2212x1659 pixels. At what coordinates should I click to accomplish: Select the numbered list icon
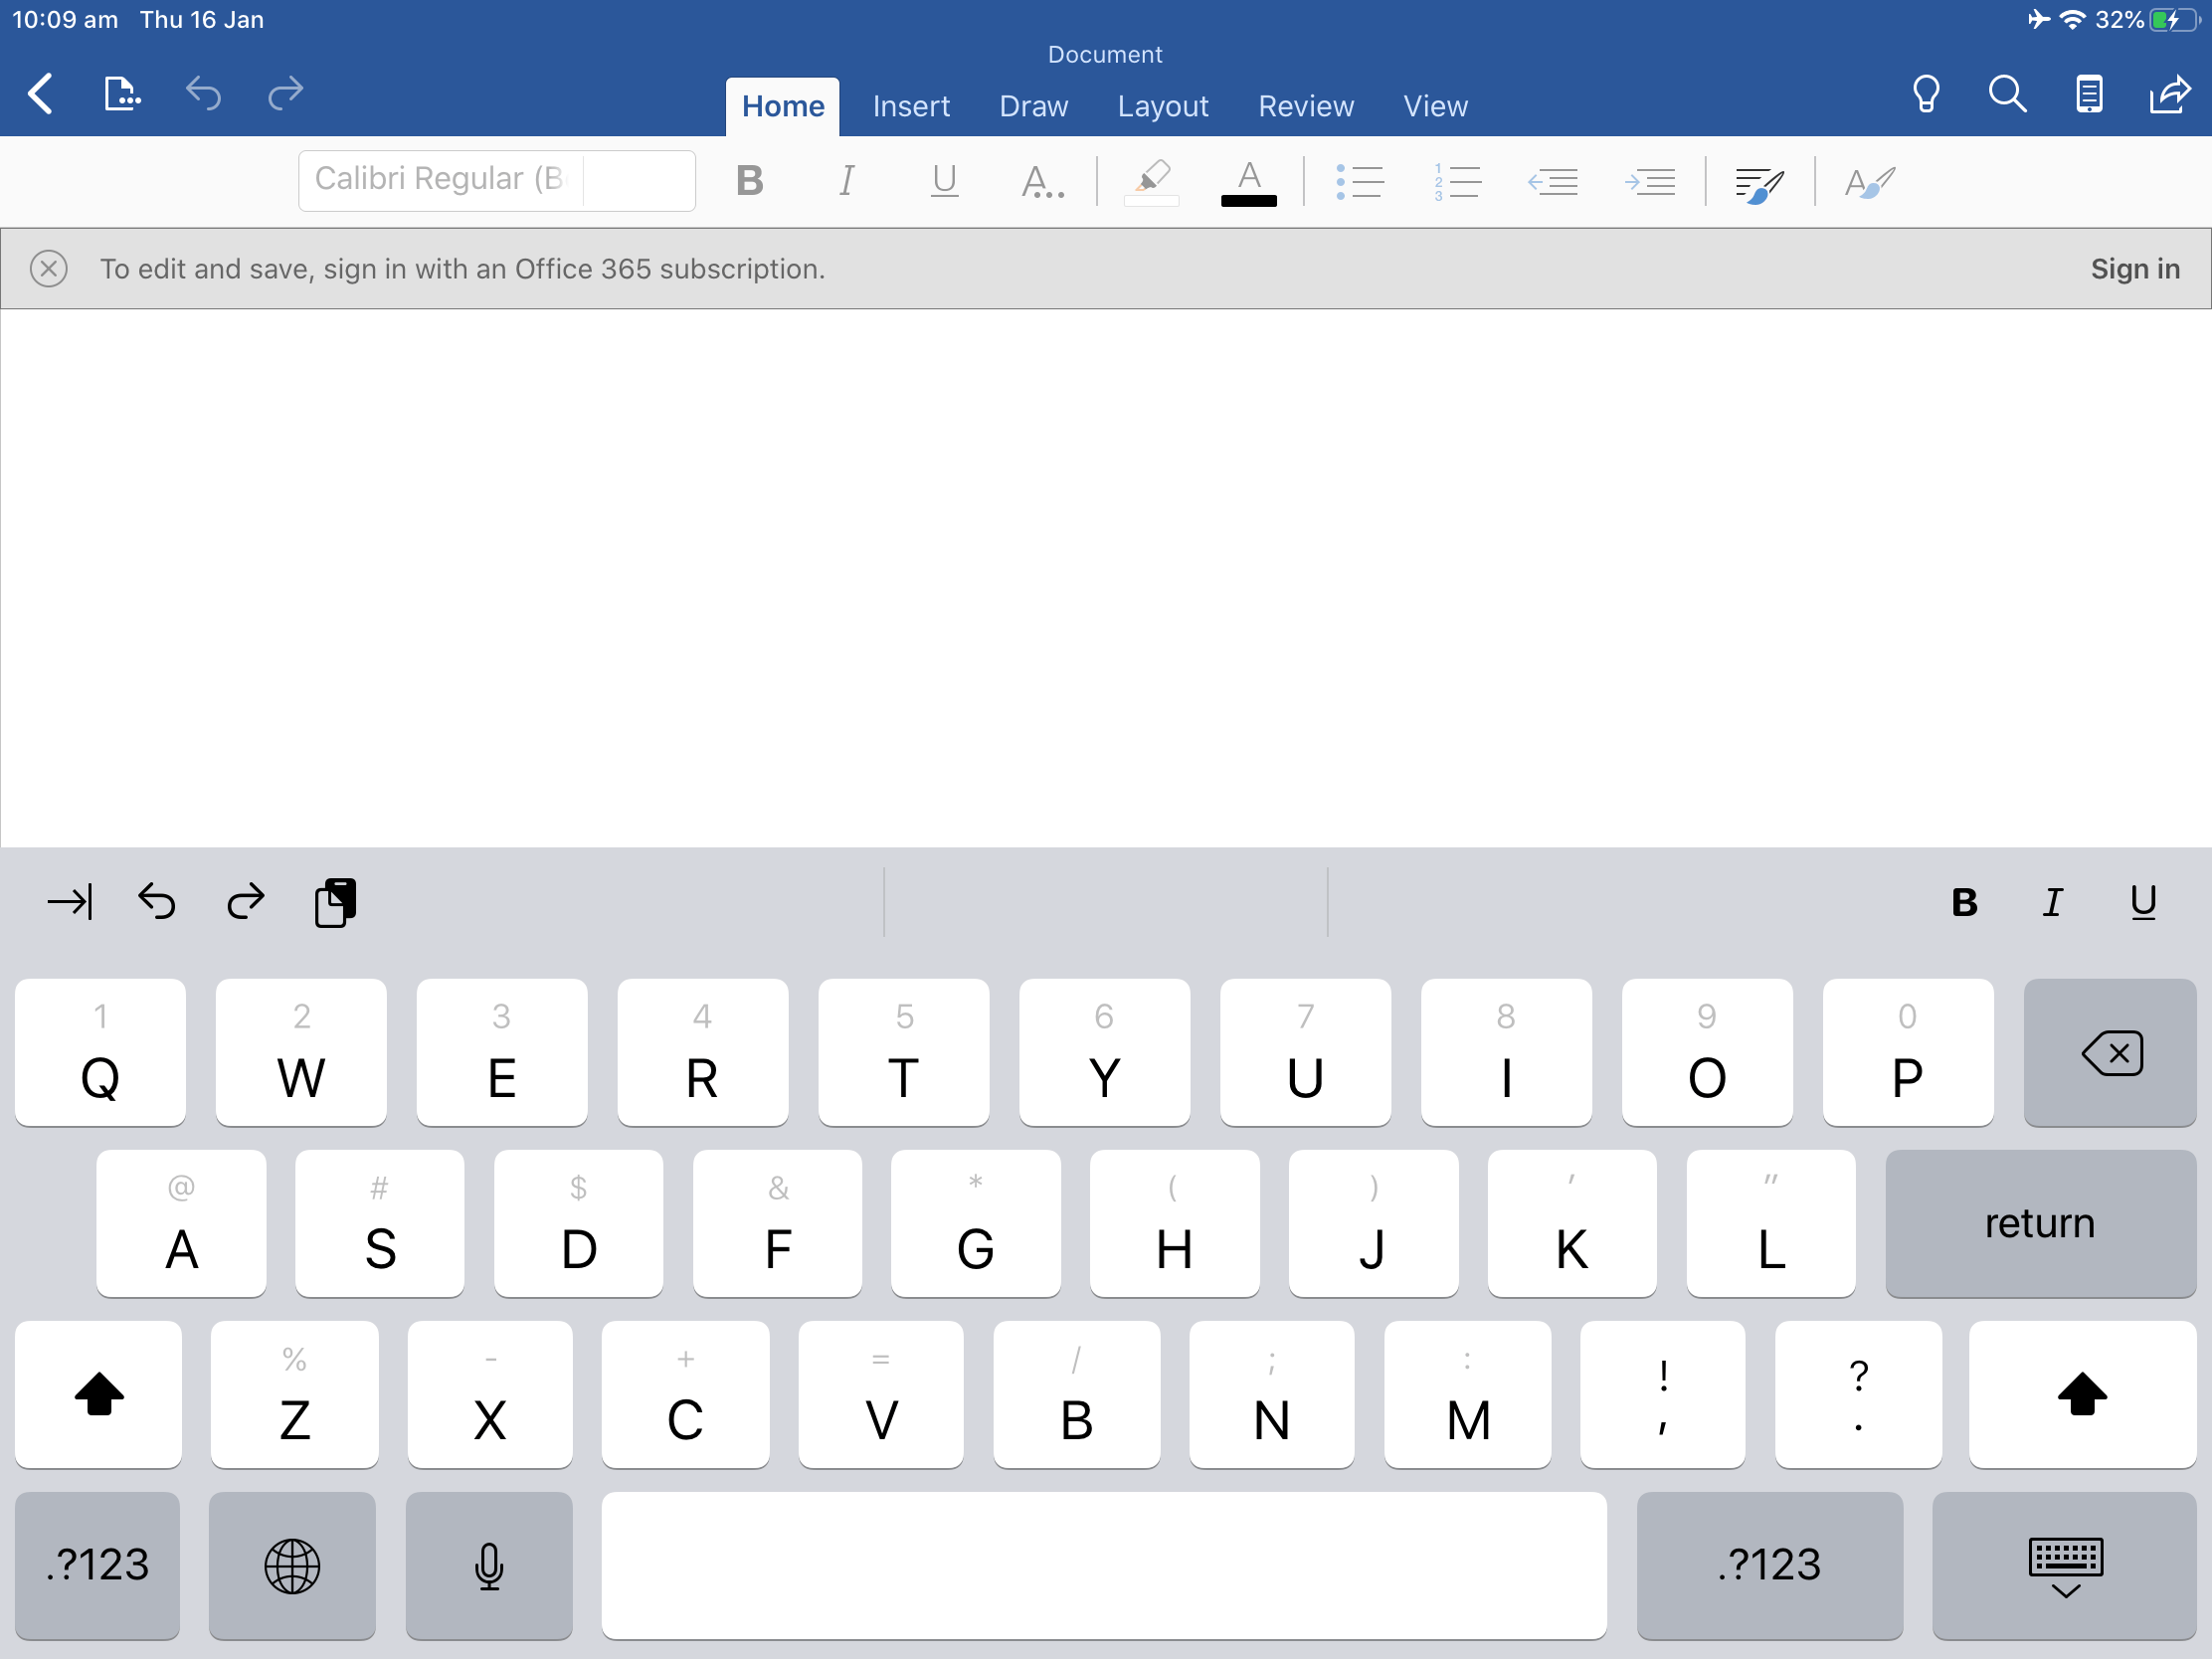1457,182
